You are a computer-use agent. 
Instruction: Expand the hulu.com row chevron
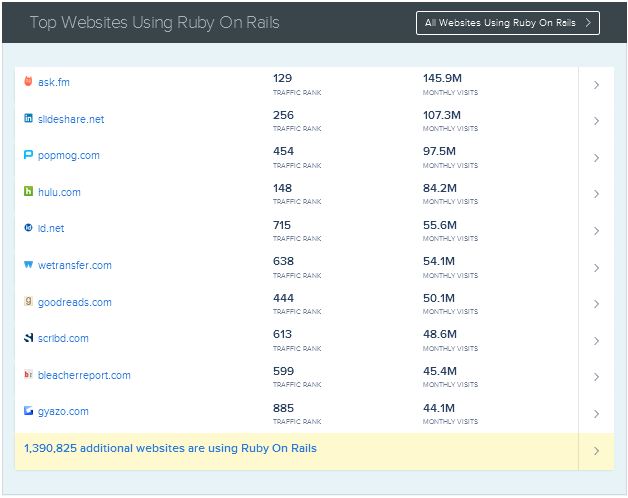596,194
